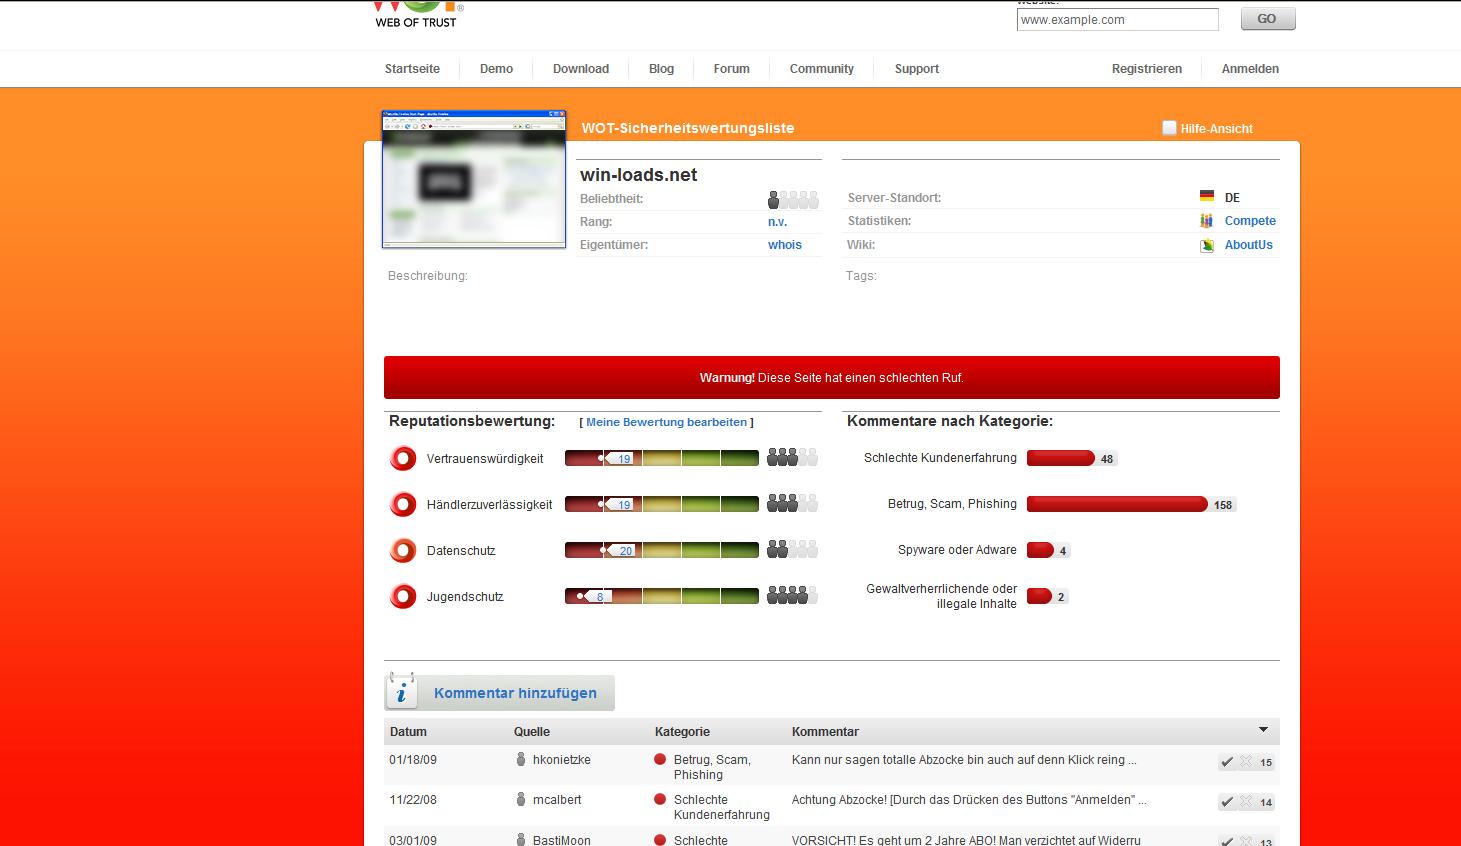Click the AboutUs wiki icon

[1207, 245]
